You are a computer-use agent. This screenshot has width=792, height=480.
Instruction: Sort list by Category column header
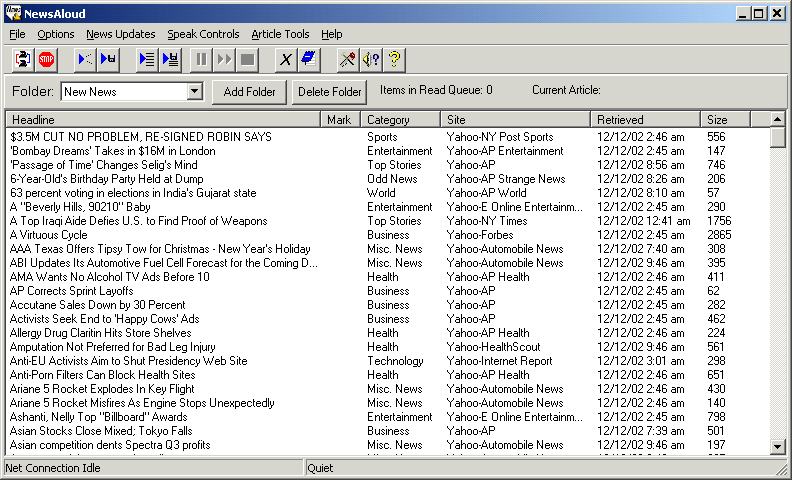400,120
